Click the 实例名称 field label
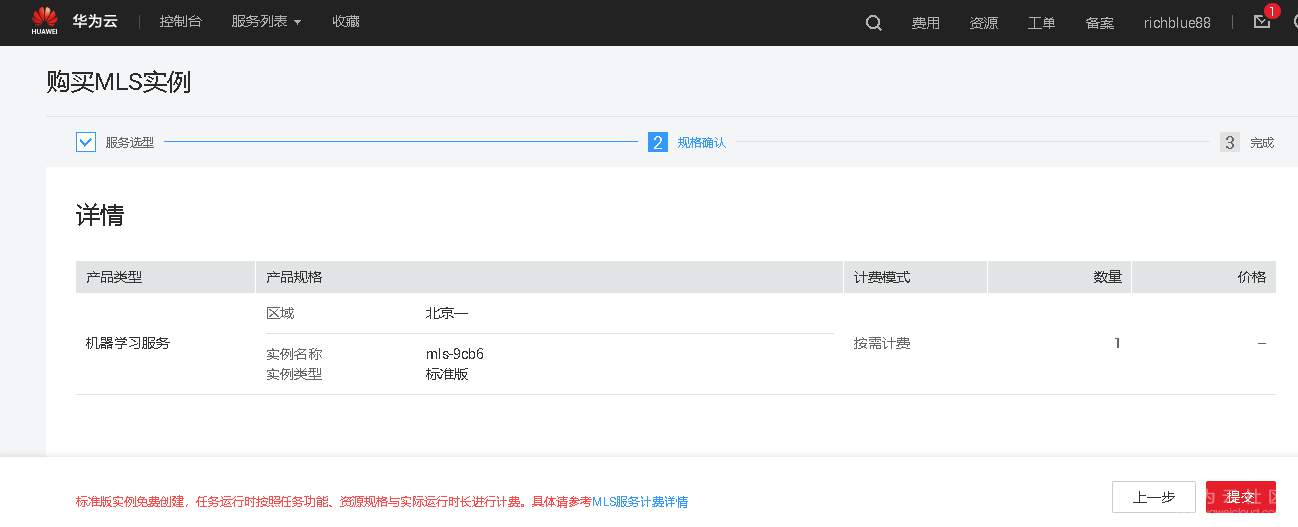This screenshot has height=527, width=1298. click(294, 354)
